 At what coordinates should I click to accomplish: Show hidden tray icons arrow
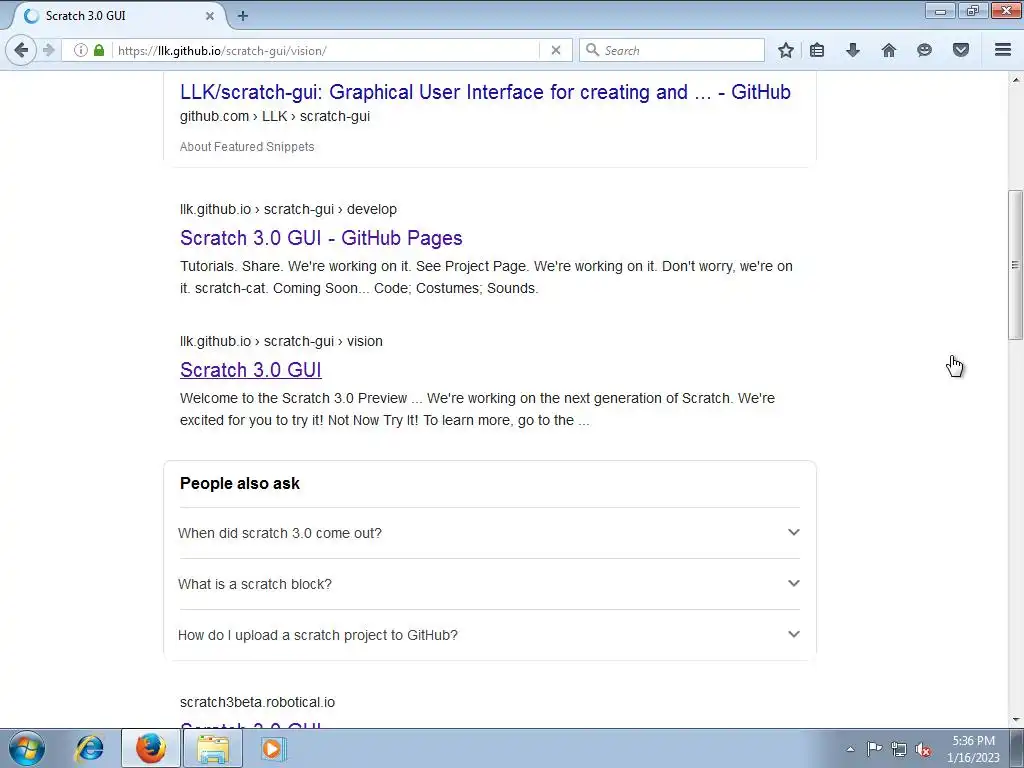pos(850,749)
